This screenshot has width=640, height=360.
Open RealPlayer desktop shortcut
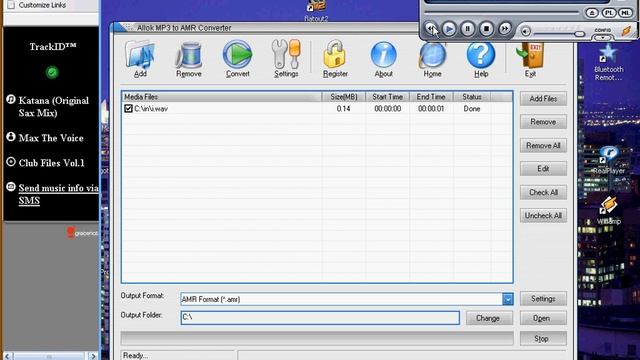[x=609, y=160]
